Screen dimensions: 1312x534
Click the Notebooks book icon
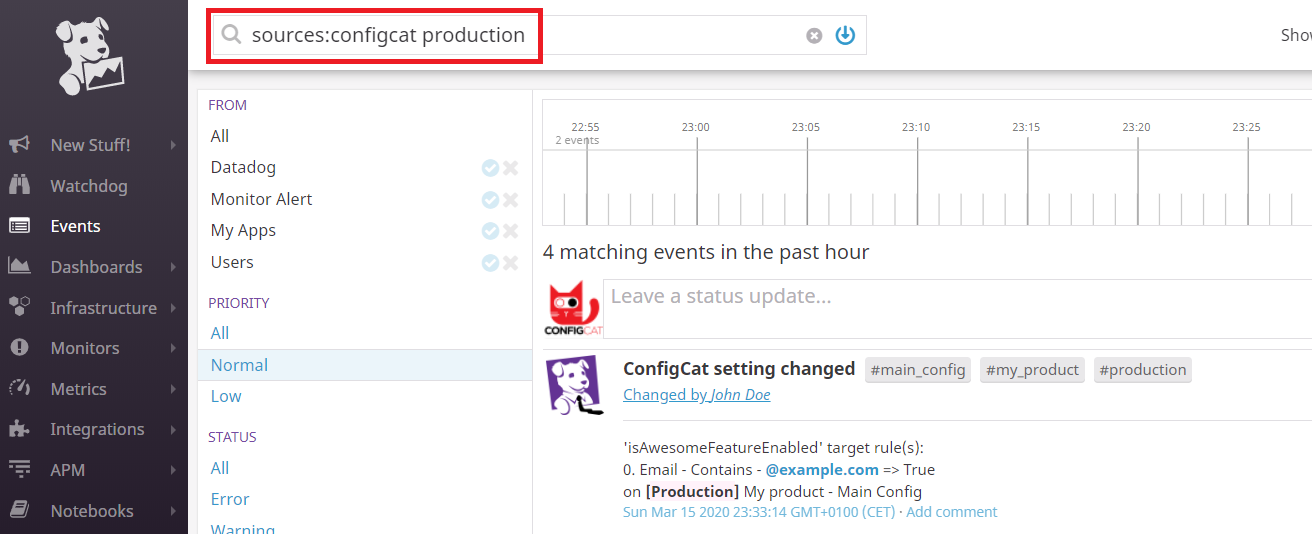click(x=19, y=510)
